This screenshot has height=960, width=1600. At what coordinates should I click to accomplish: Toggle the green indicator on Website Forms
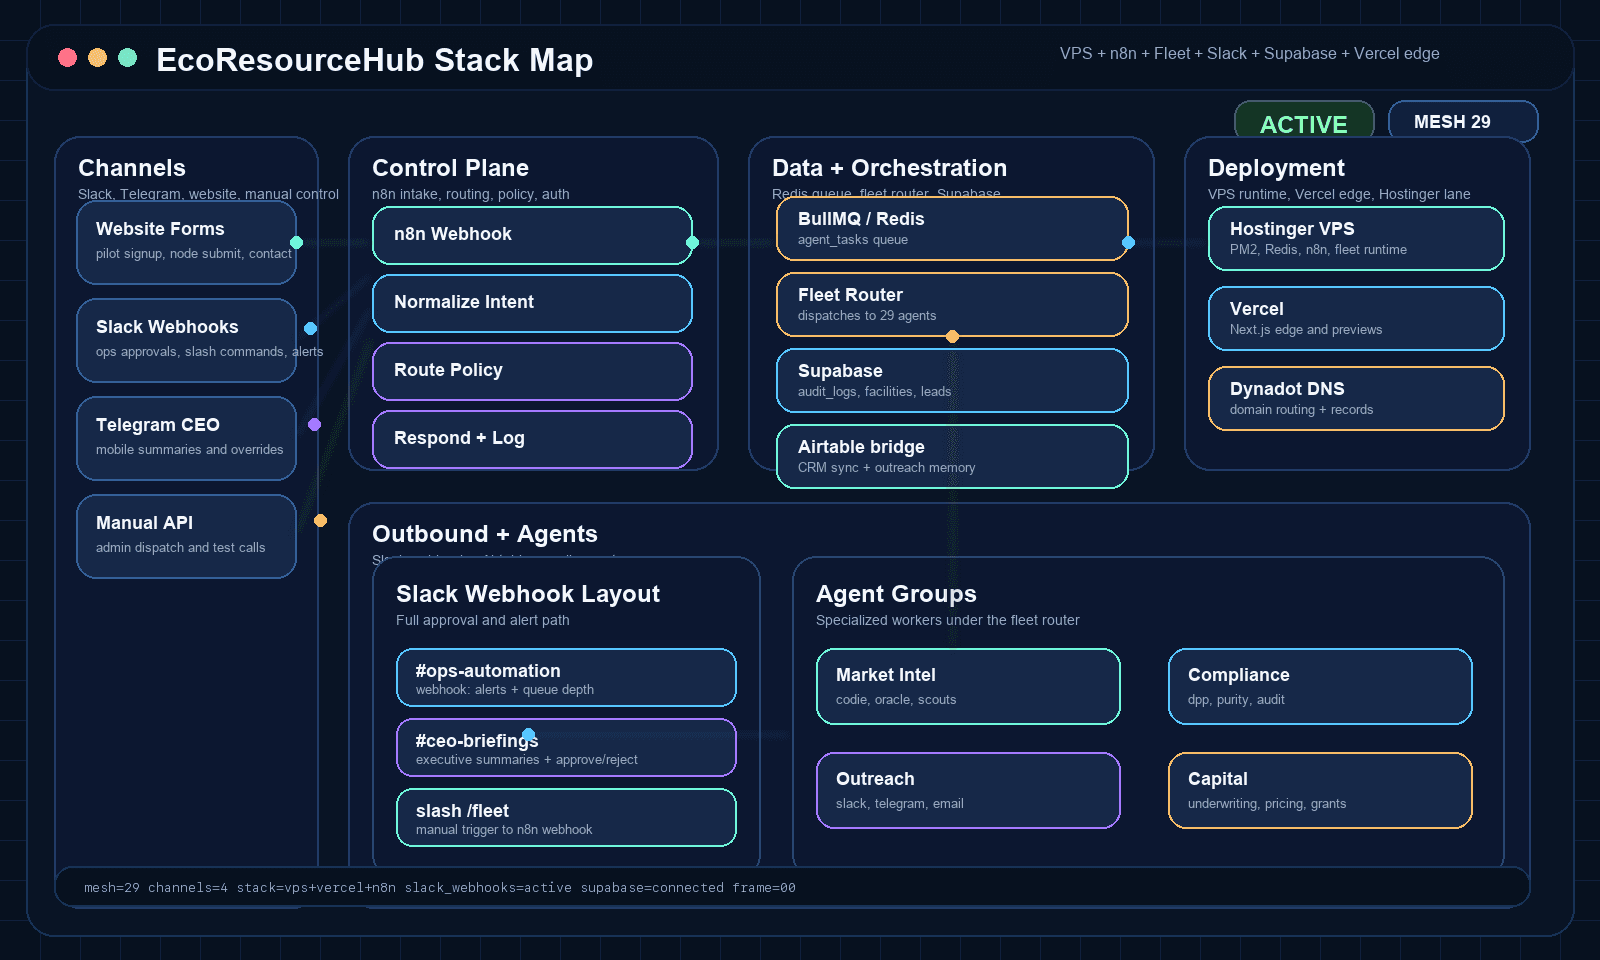[x=296, y=241]
